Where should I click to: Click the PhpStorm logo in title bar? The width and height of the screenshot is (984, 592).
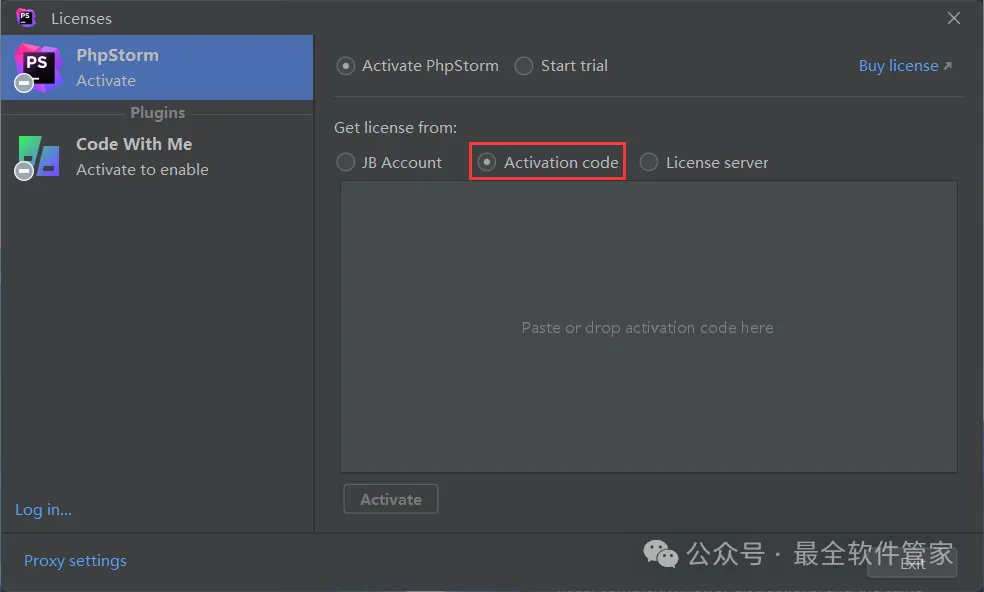pyautogui.click(x=26, y=18)
